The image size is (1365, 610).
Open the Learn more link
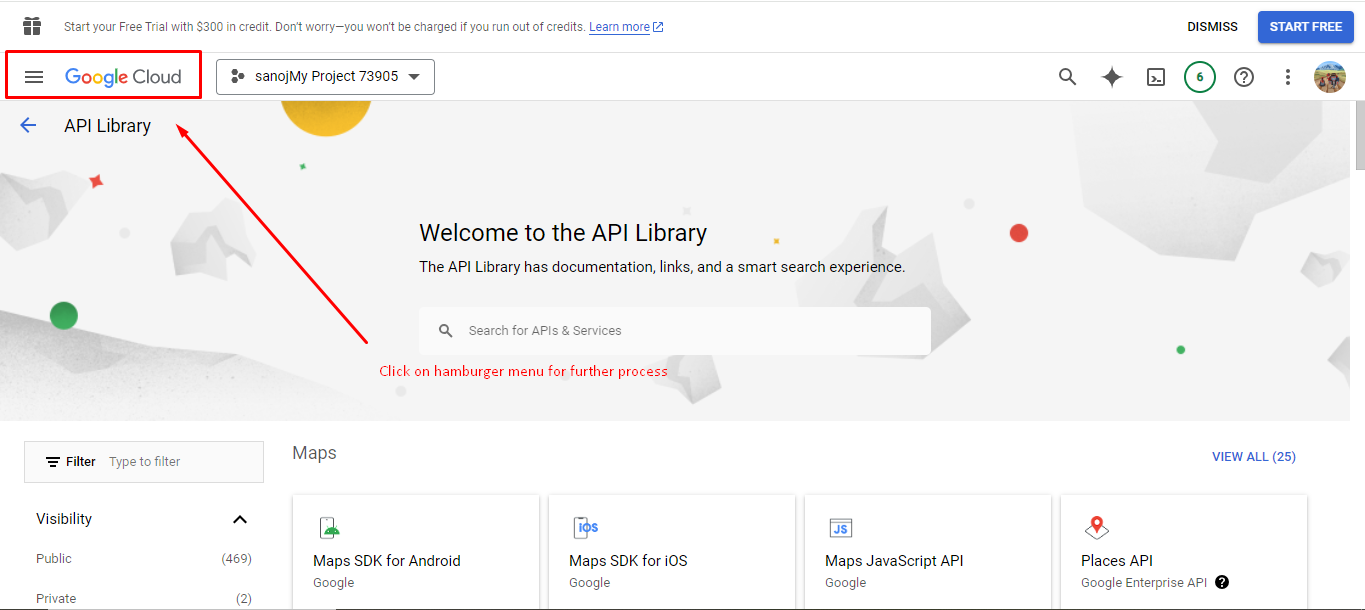point(619,27)
